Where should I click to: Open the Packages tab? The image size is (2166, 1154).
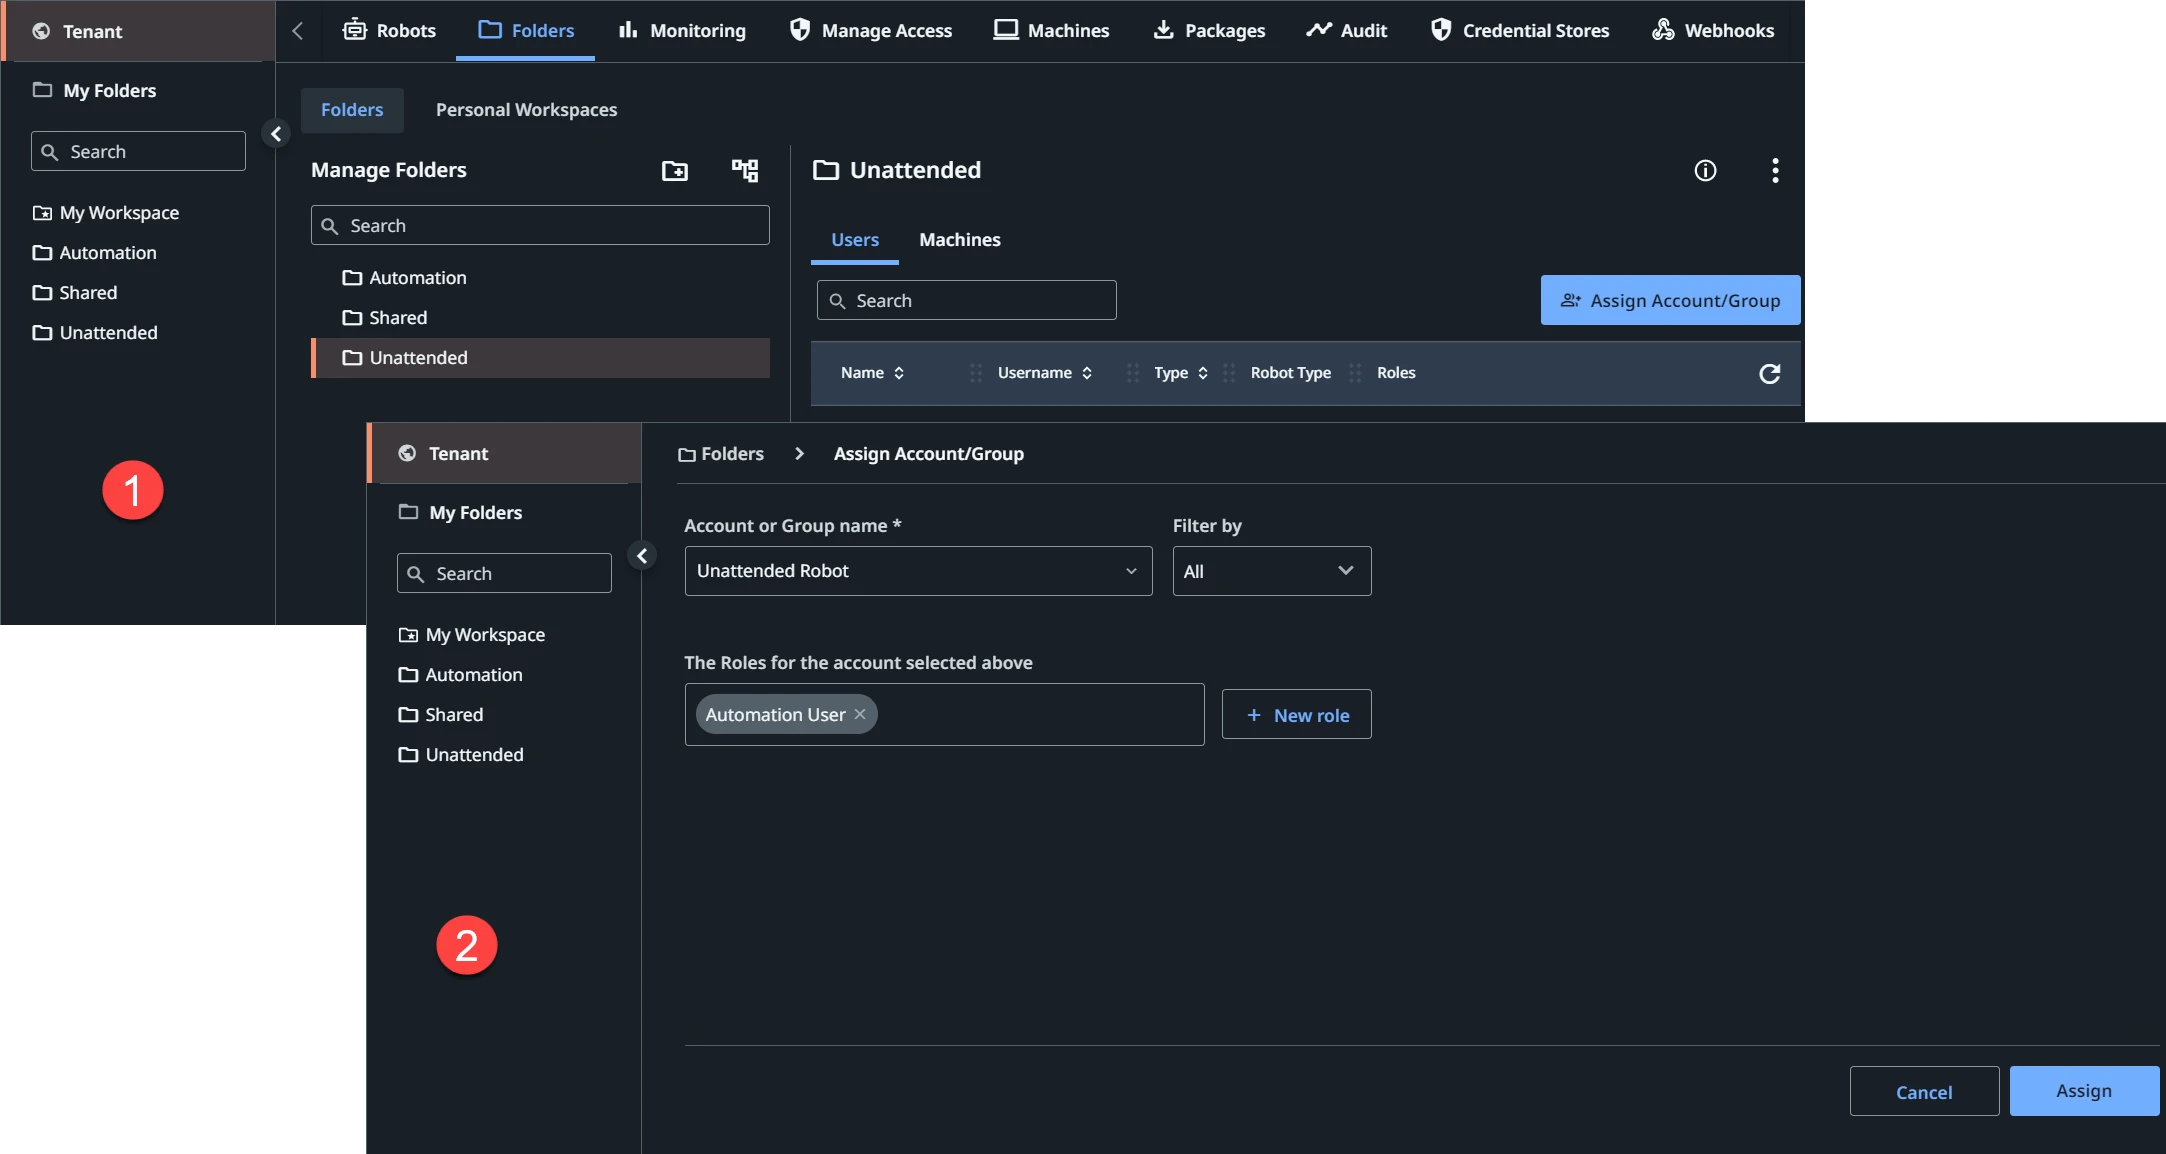click(x=1209, y=30)
